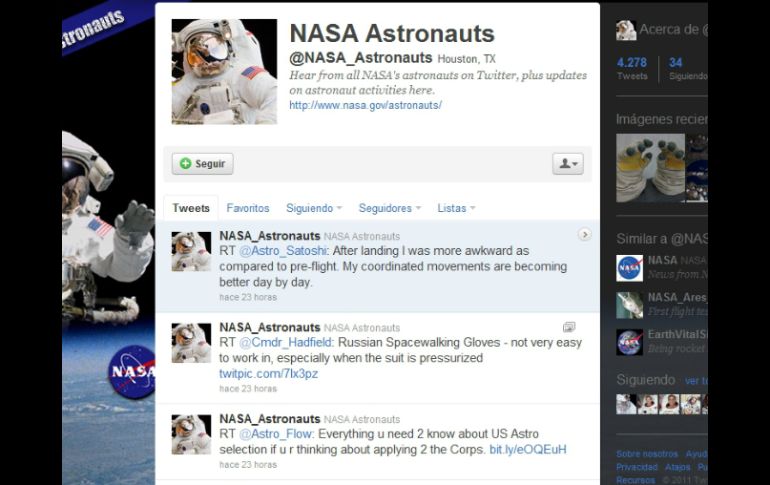
Task: Click media icon on Hadfield tweet
Action: (x=569, y=327)
